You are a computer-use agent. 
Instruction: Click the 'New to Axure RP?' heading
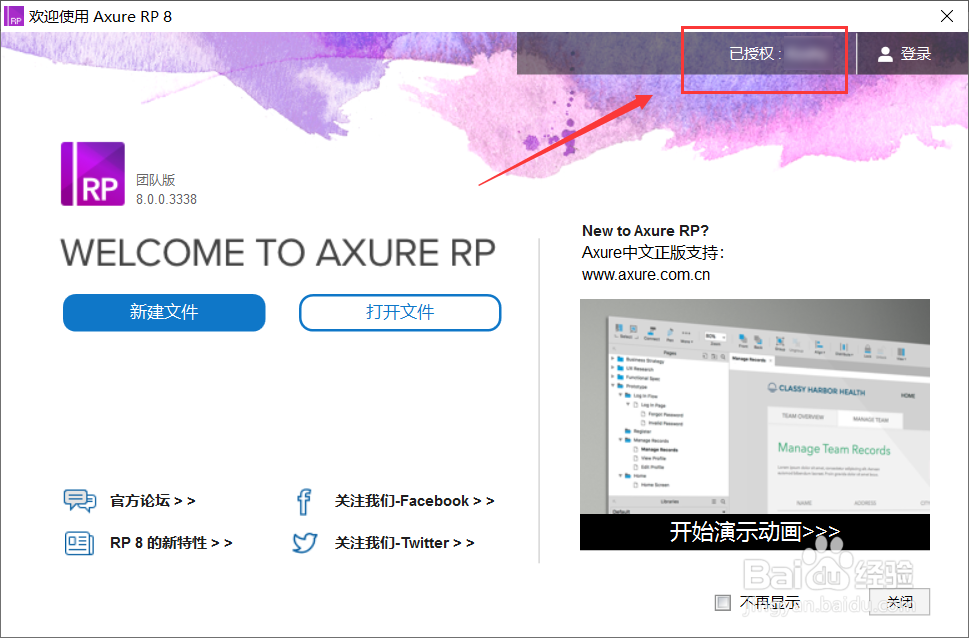click(x=645, y=231)
